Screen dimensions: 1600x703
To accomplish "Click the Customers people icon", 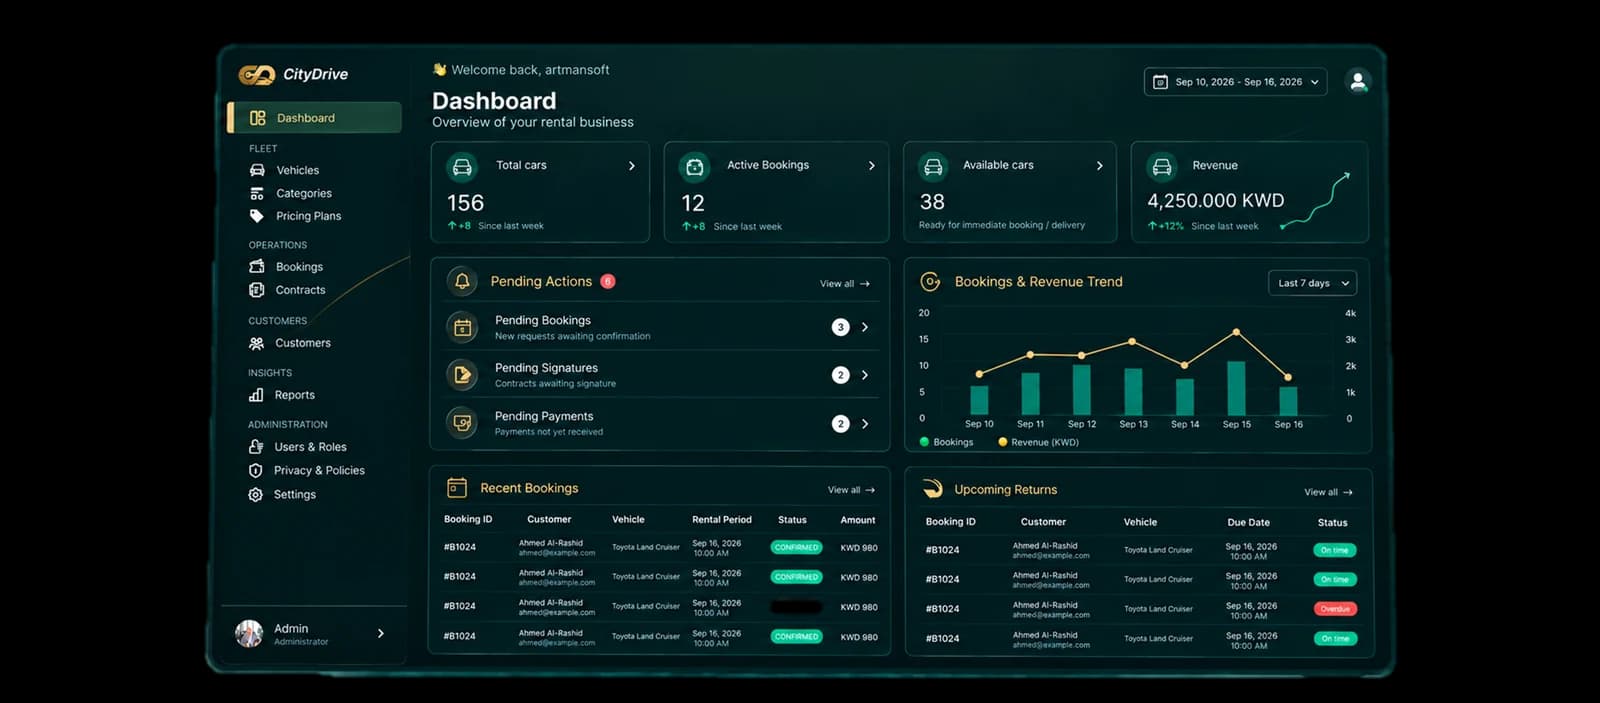I will [256, 343].
